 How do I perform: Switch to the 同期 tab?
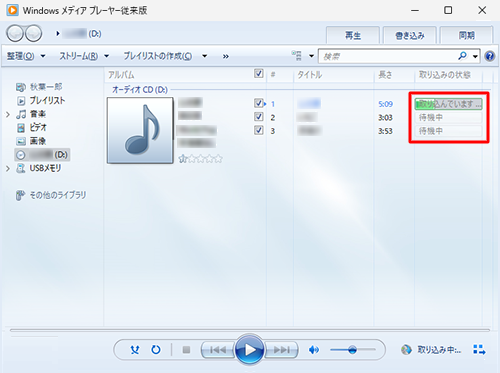point(466,35)
